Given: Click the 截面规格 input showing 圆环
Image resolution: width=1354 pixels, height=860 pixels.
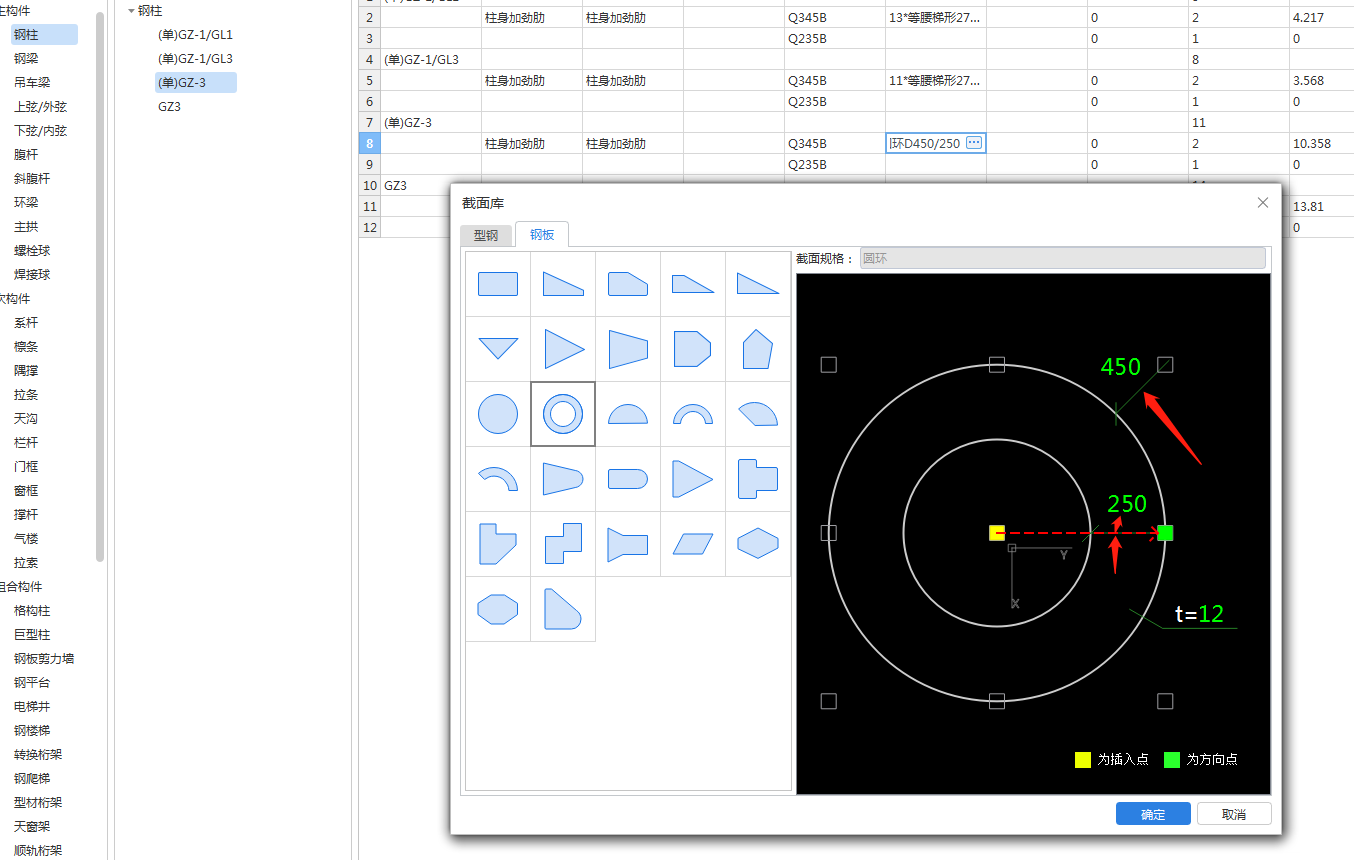Looking at the screenshot, I should tap(1062, 258).
